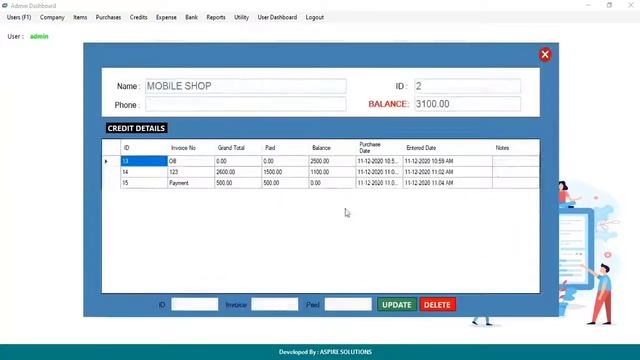640x360 pixels.
Task: Click the Developed By ASPIRE SOLUTIONS footer text
Action: [325, 352]
